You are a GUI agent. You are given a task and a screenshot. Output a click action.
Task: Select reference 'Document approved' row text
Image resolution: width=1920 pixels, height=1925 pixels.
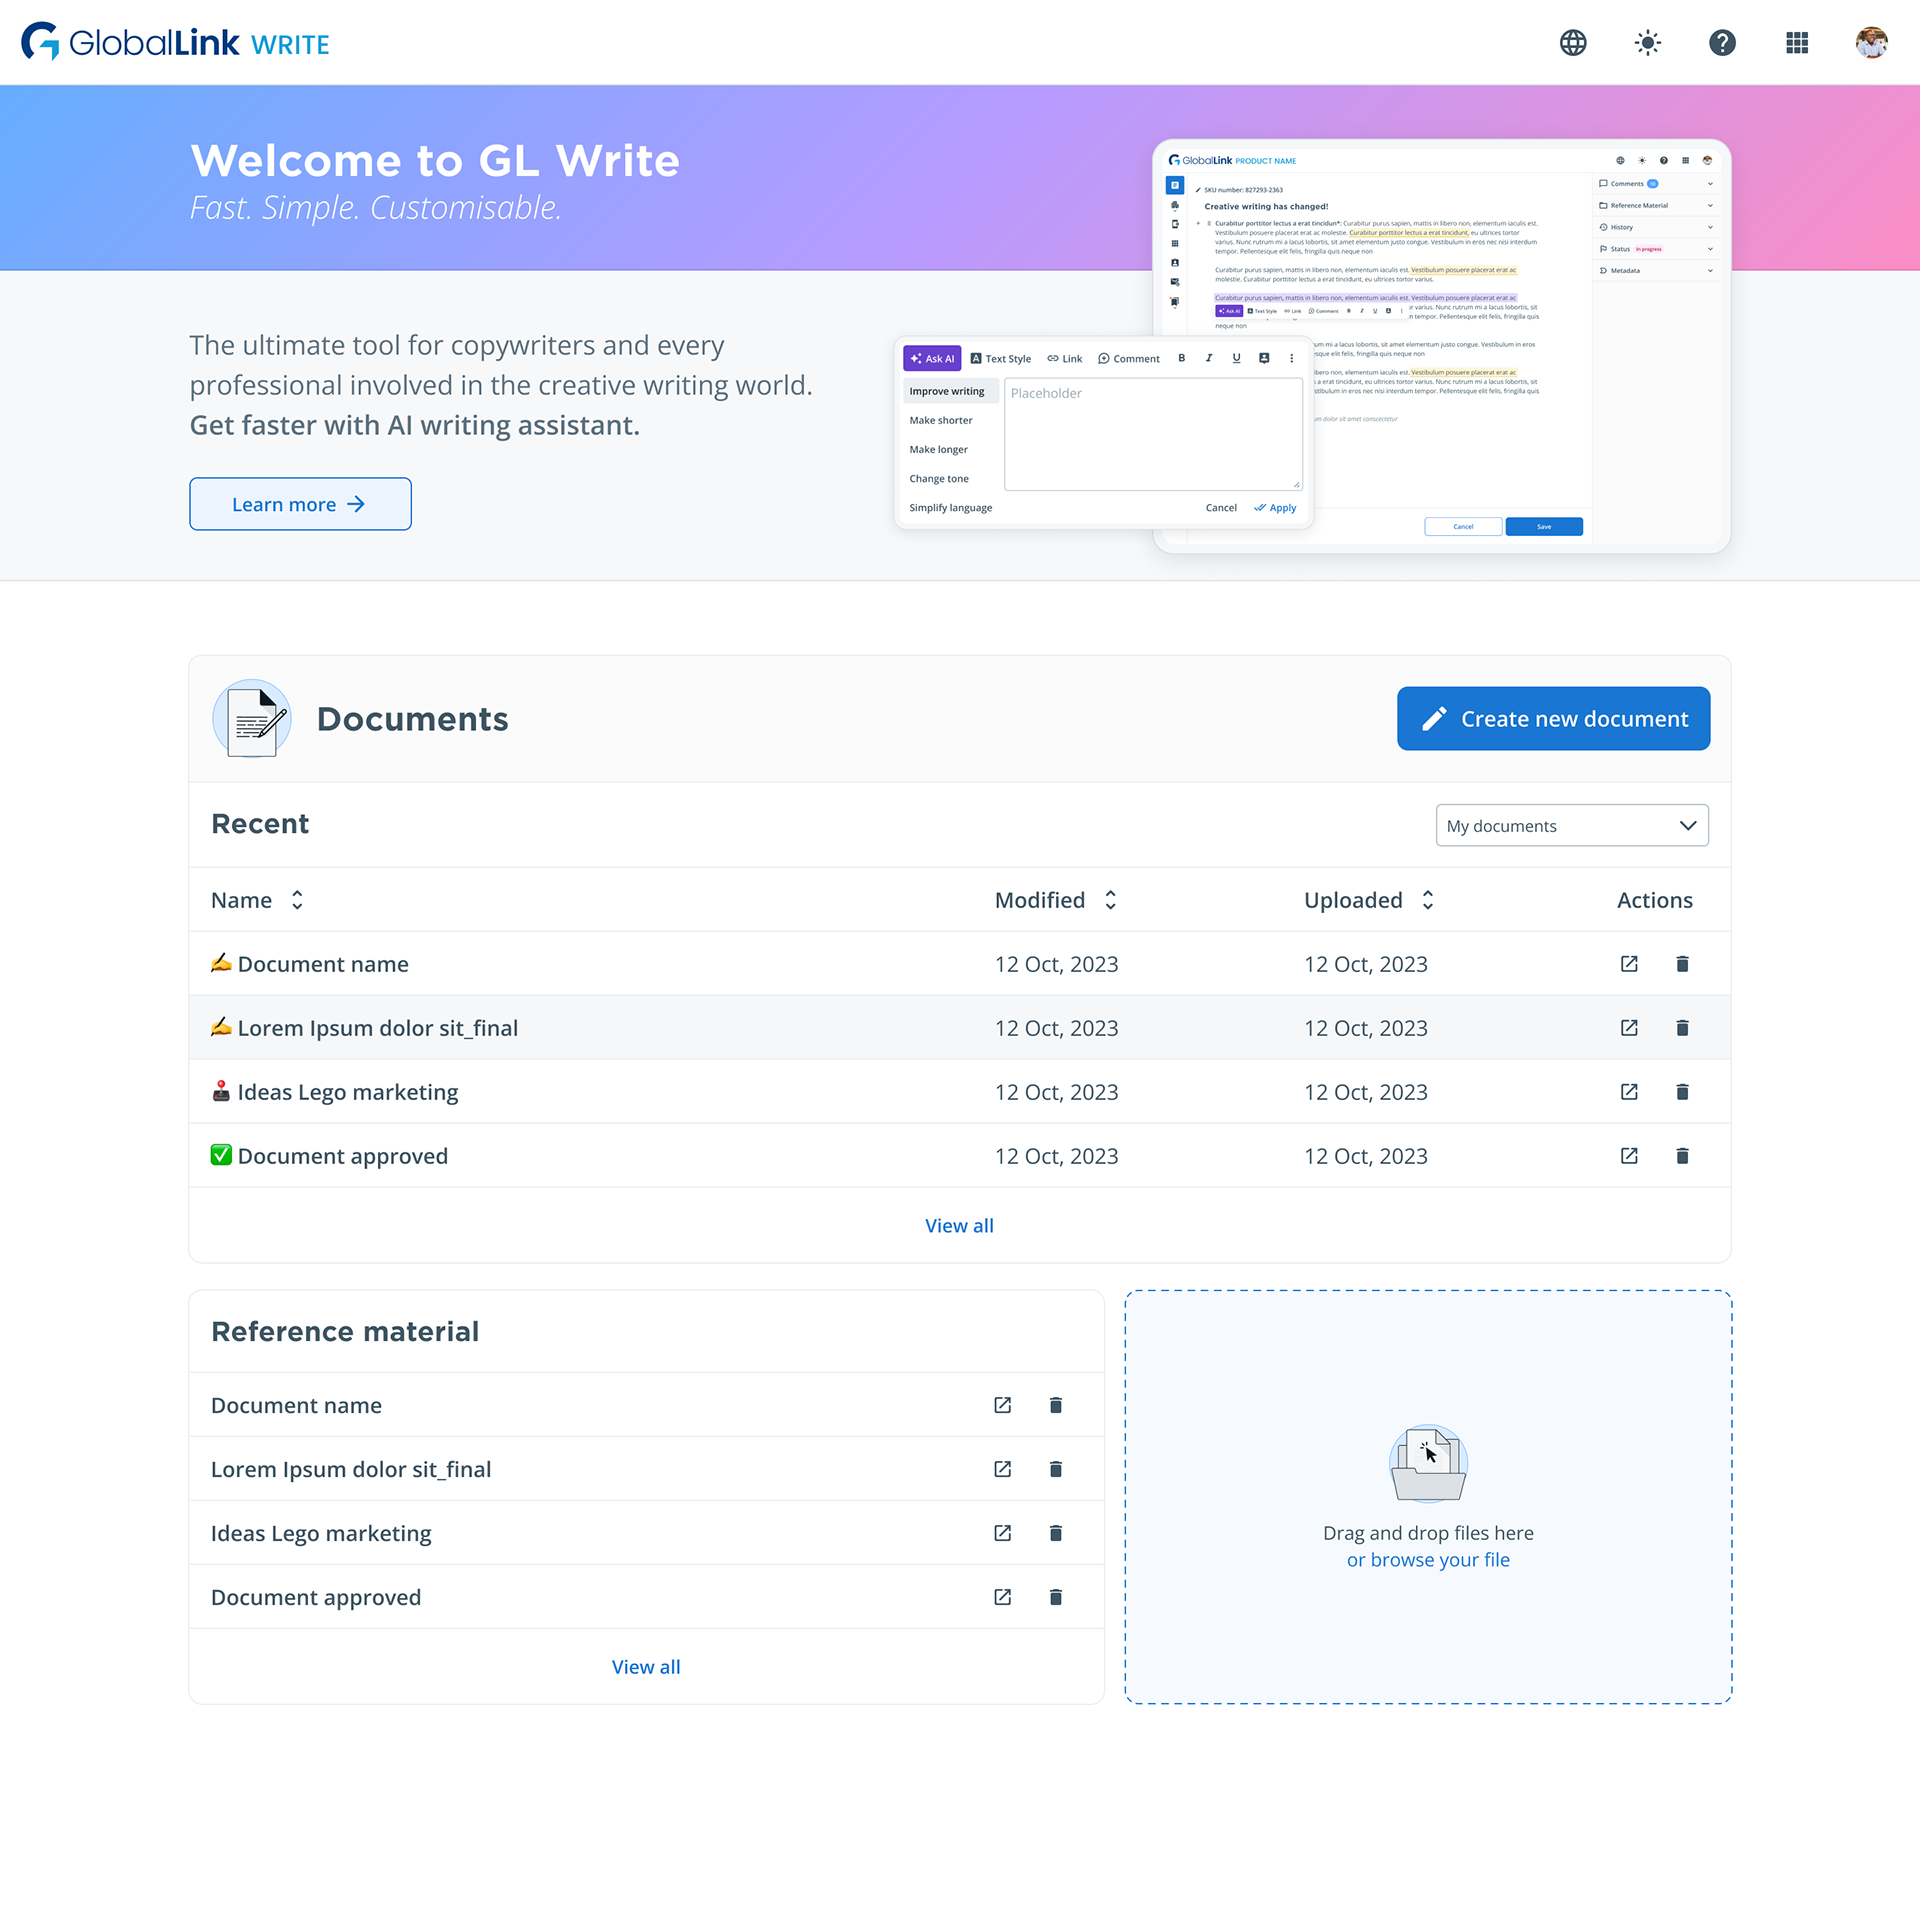click(x=316, y=1597)
